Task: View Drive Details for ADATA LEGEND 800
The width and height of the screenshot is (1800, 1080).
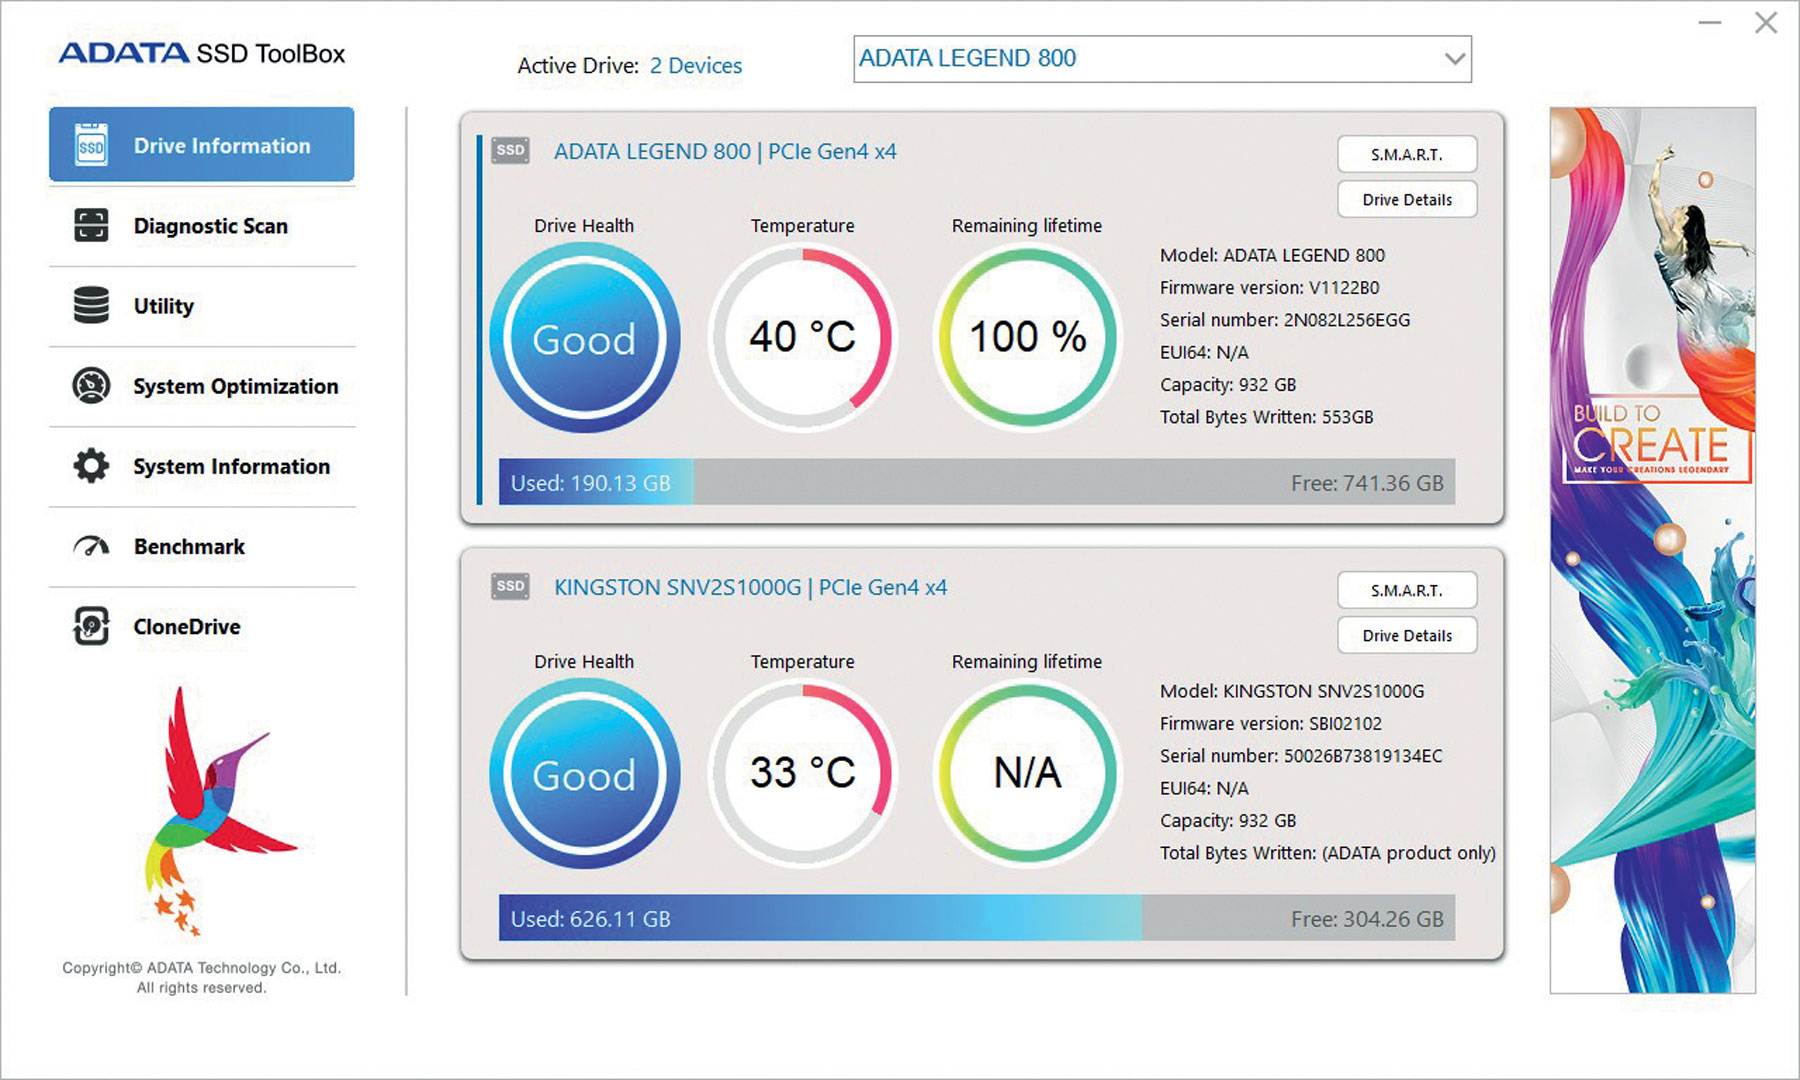Action: (x=1406, y=200)
